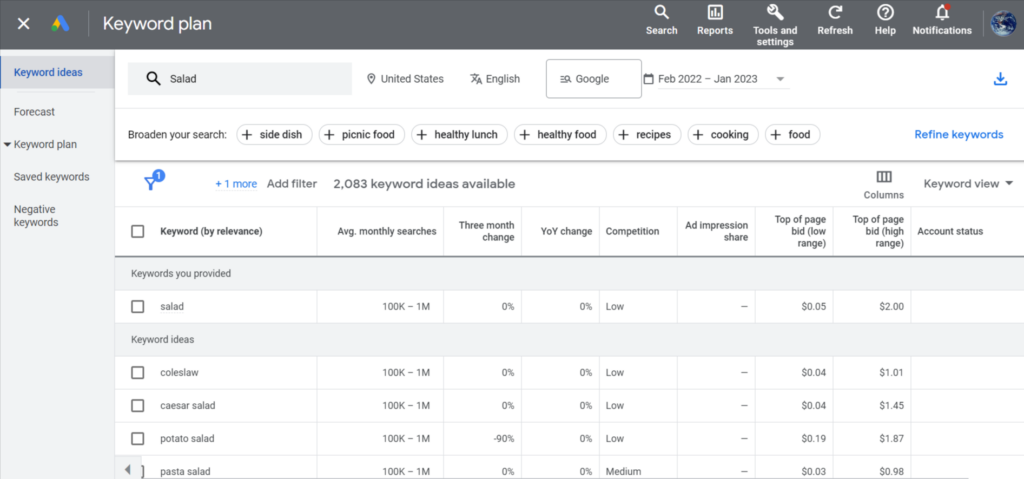Add the 'picnic food' broaden chip
This screenshot has height=479, width=1024.
pos(361,135)
